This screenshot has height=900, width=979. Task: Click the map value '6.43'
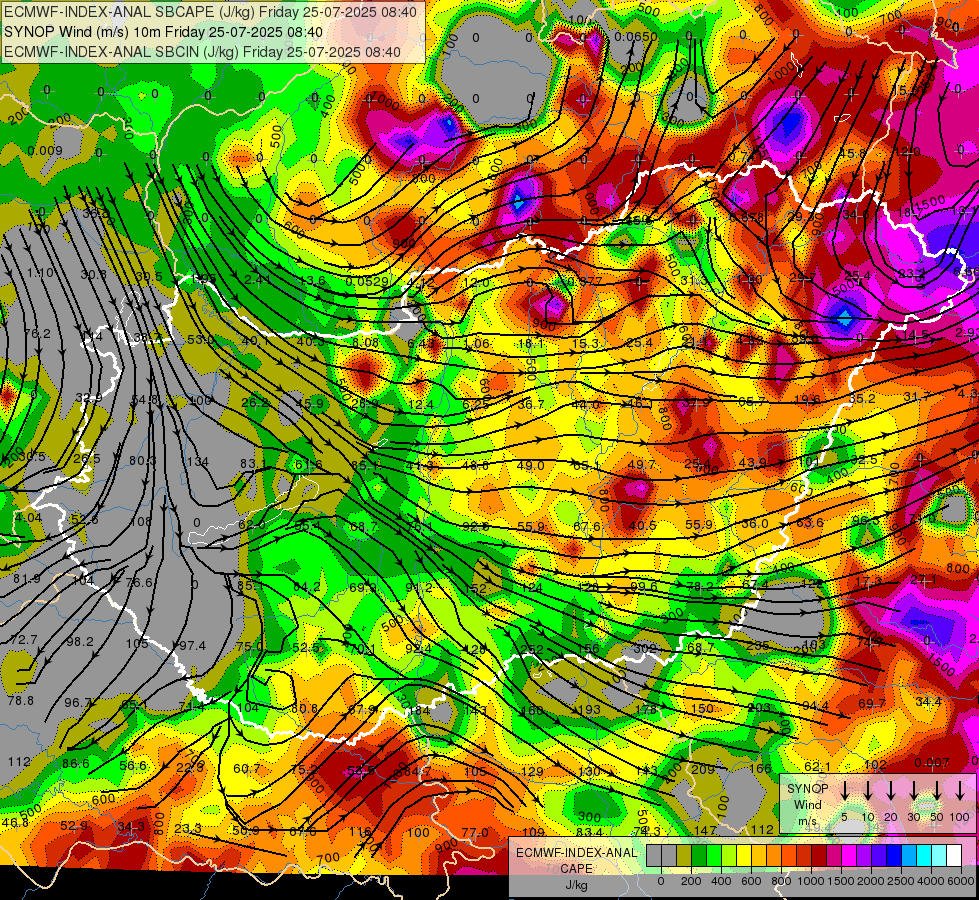[420, 343]
